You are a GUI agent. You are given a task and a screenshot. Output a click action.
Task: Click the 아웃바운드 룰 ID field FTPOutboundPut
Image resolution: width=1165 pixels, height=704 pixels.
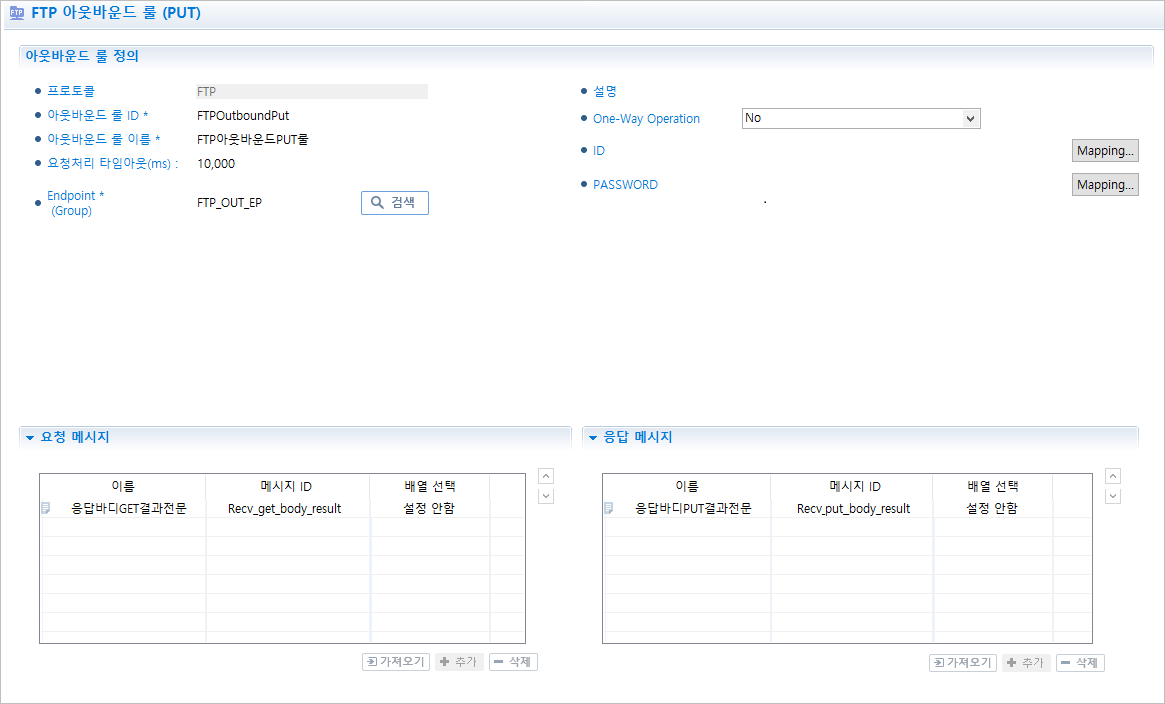tap(243, 116)
